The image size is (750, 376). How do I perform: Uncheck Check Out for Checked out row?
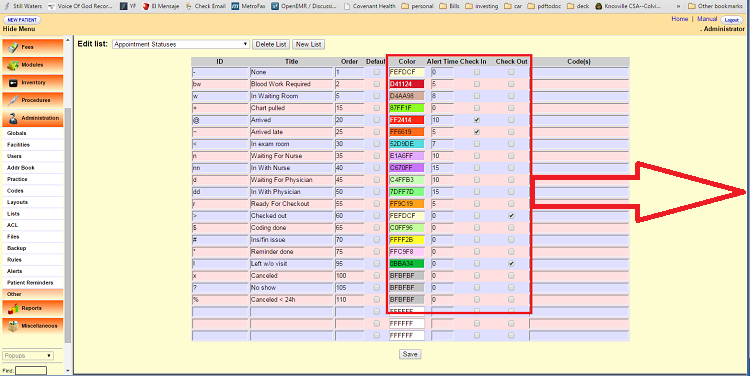tap(511, 216)
